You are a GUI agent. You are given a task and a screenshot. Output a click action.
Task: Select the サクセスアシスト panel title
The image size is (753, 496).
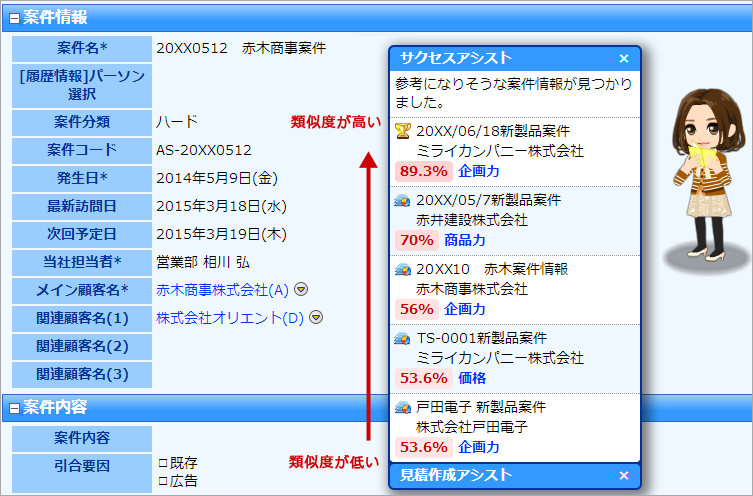(456, 59)
